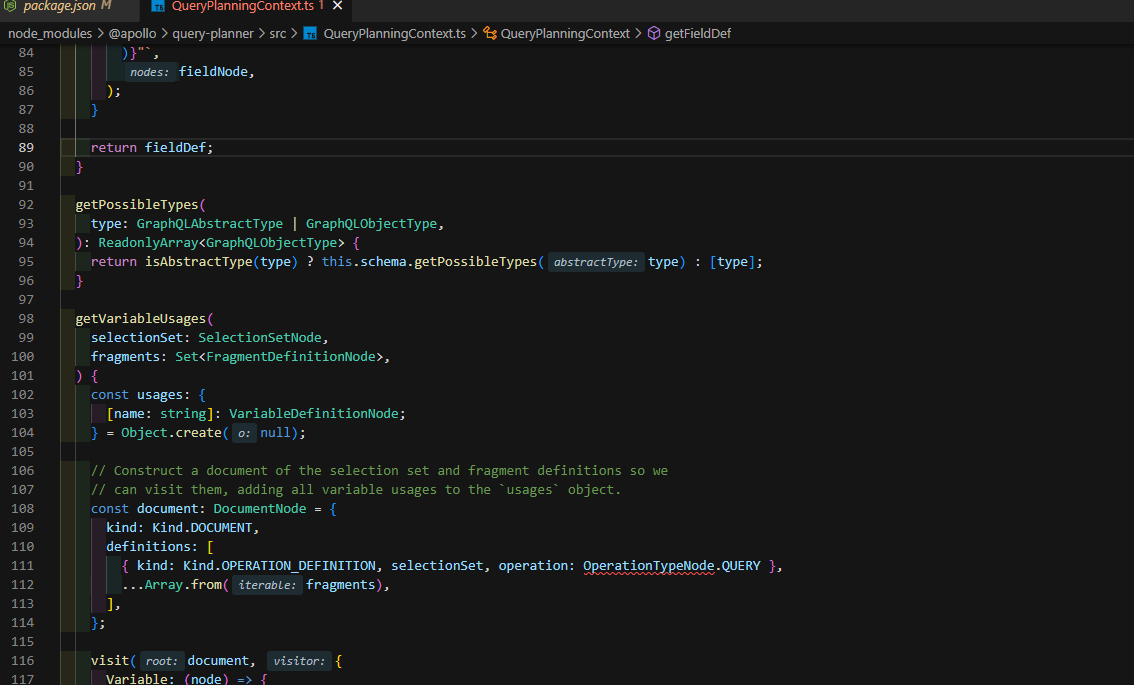Click line number 92 in gutter
The image size is (1134, 685).
coord(26,205)
